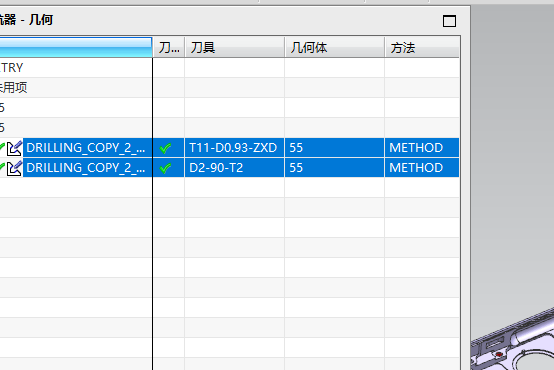Click the highlighted name column header
This screenshot has height=370, width=554.
76,47
